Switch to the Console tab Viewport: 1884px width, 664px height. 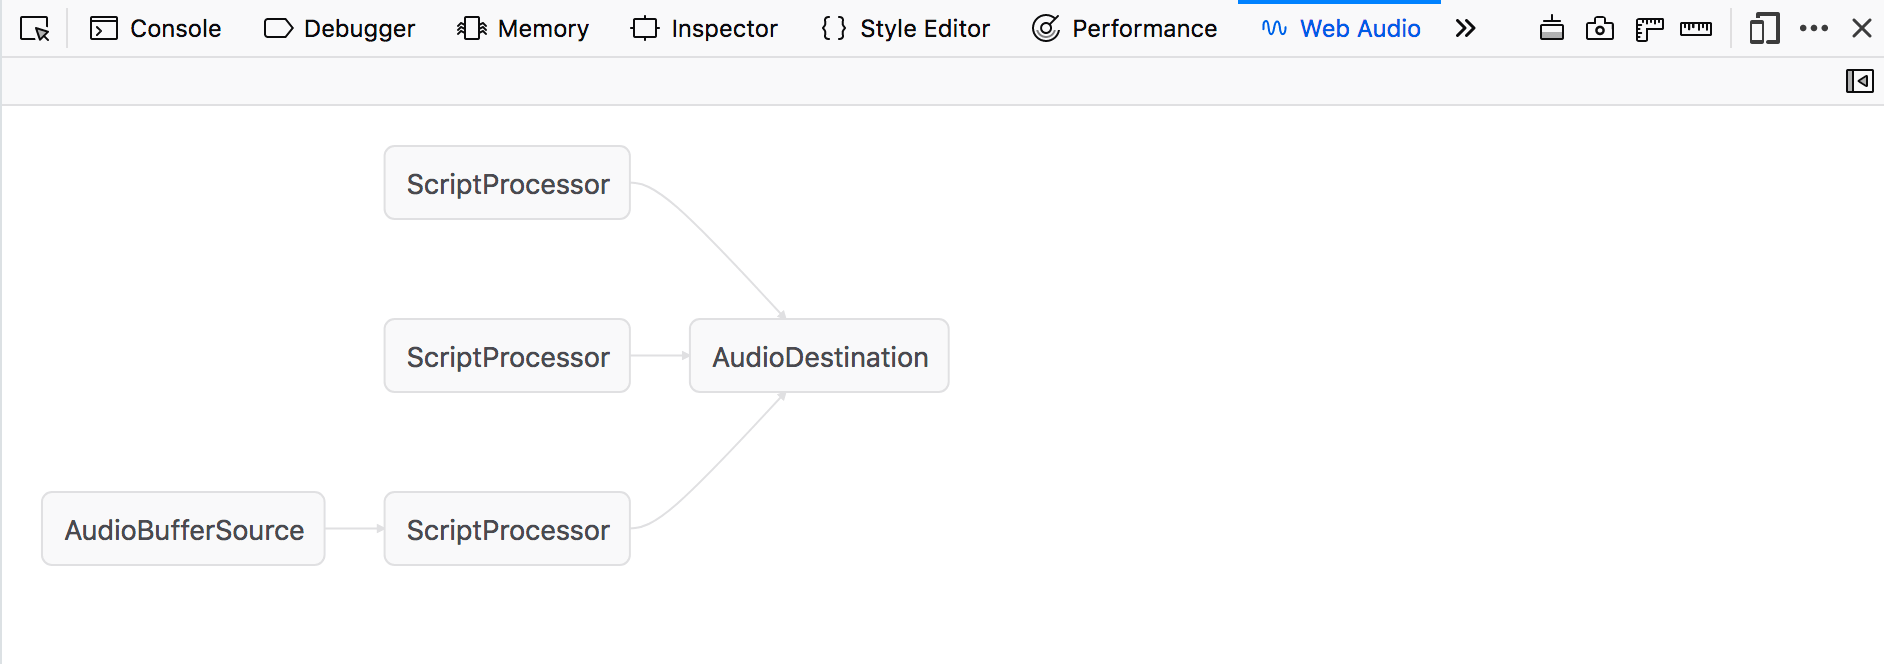156,29
